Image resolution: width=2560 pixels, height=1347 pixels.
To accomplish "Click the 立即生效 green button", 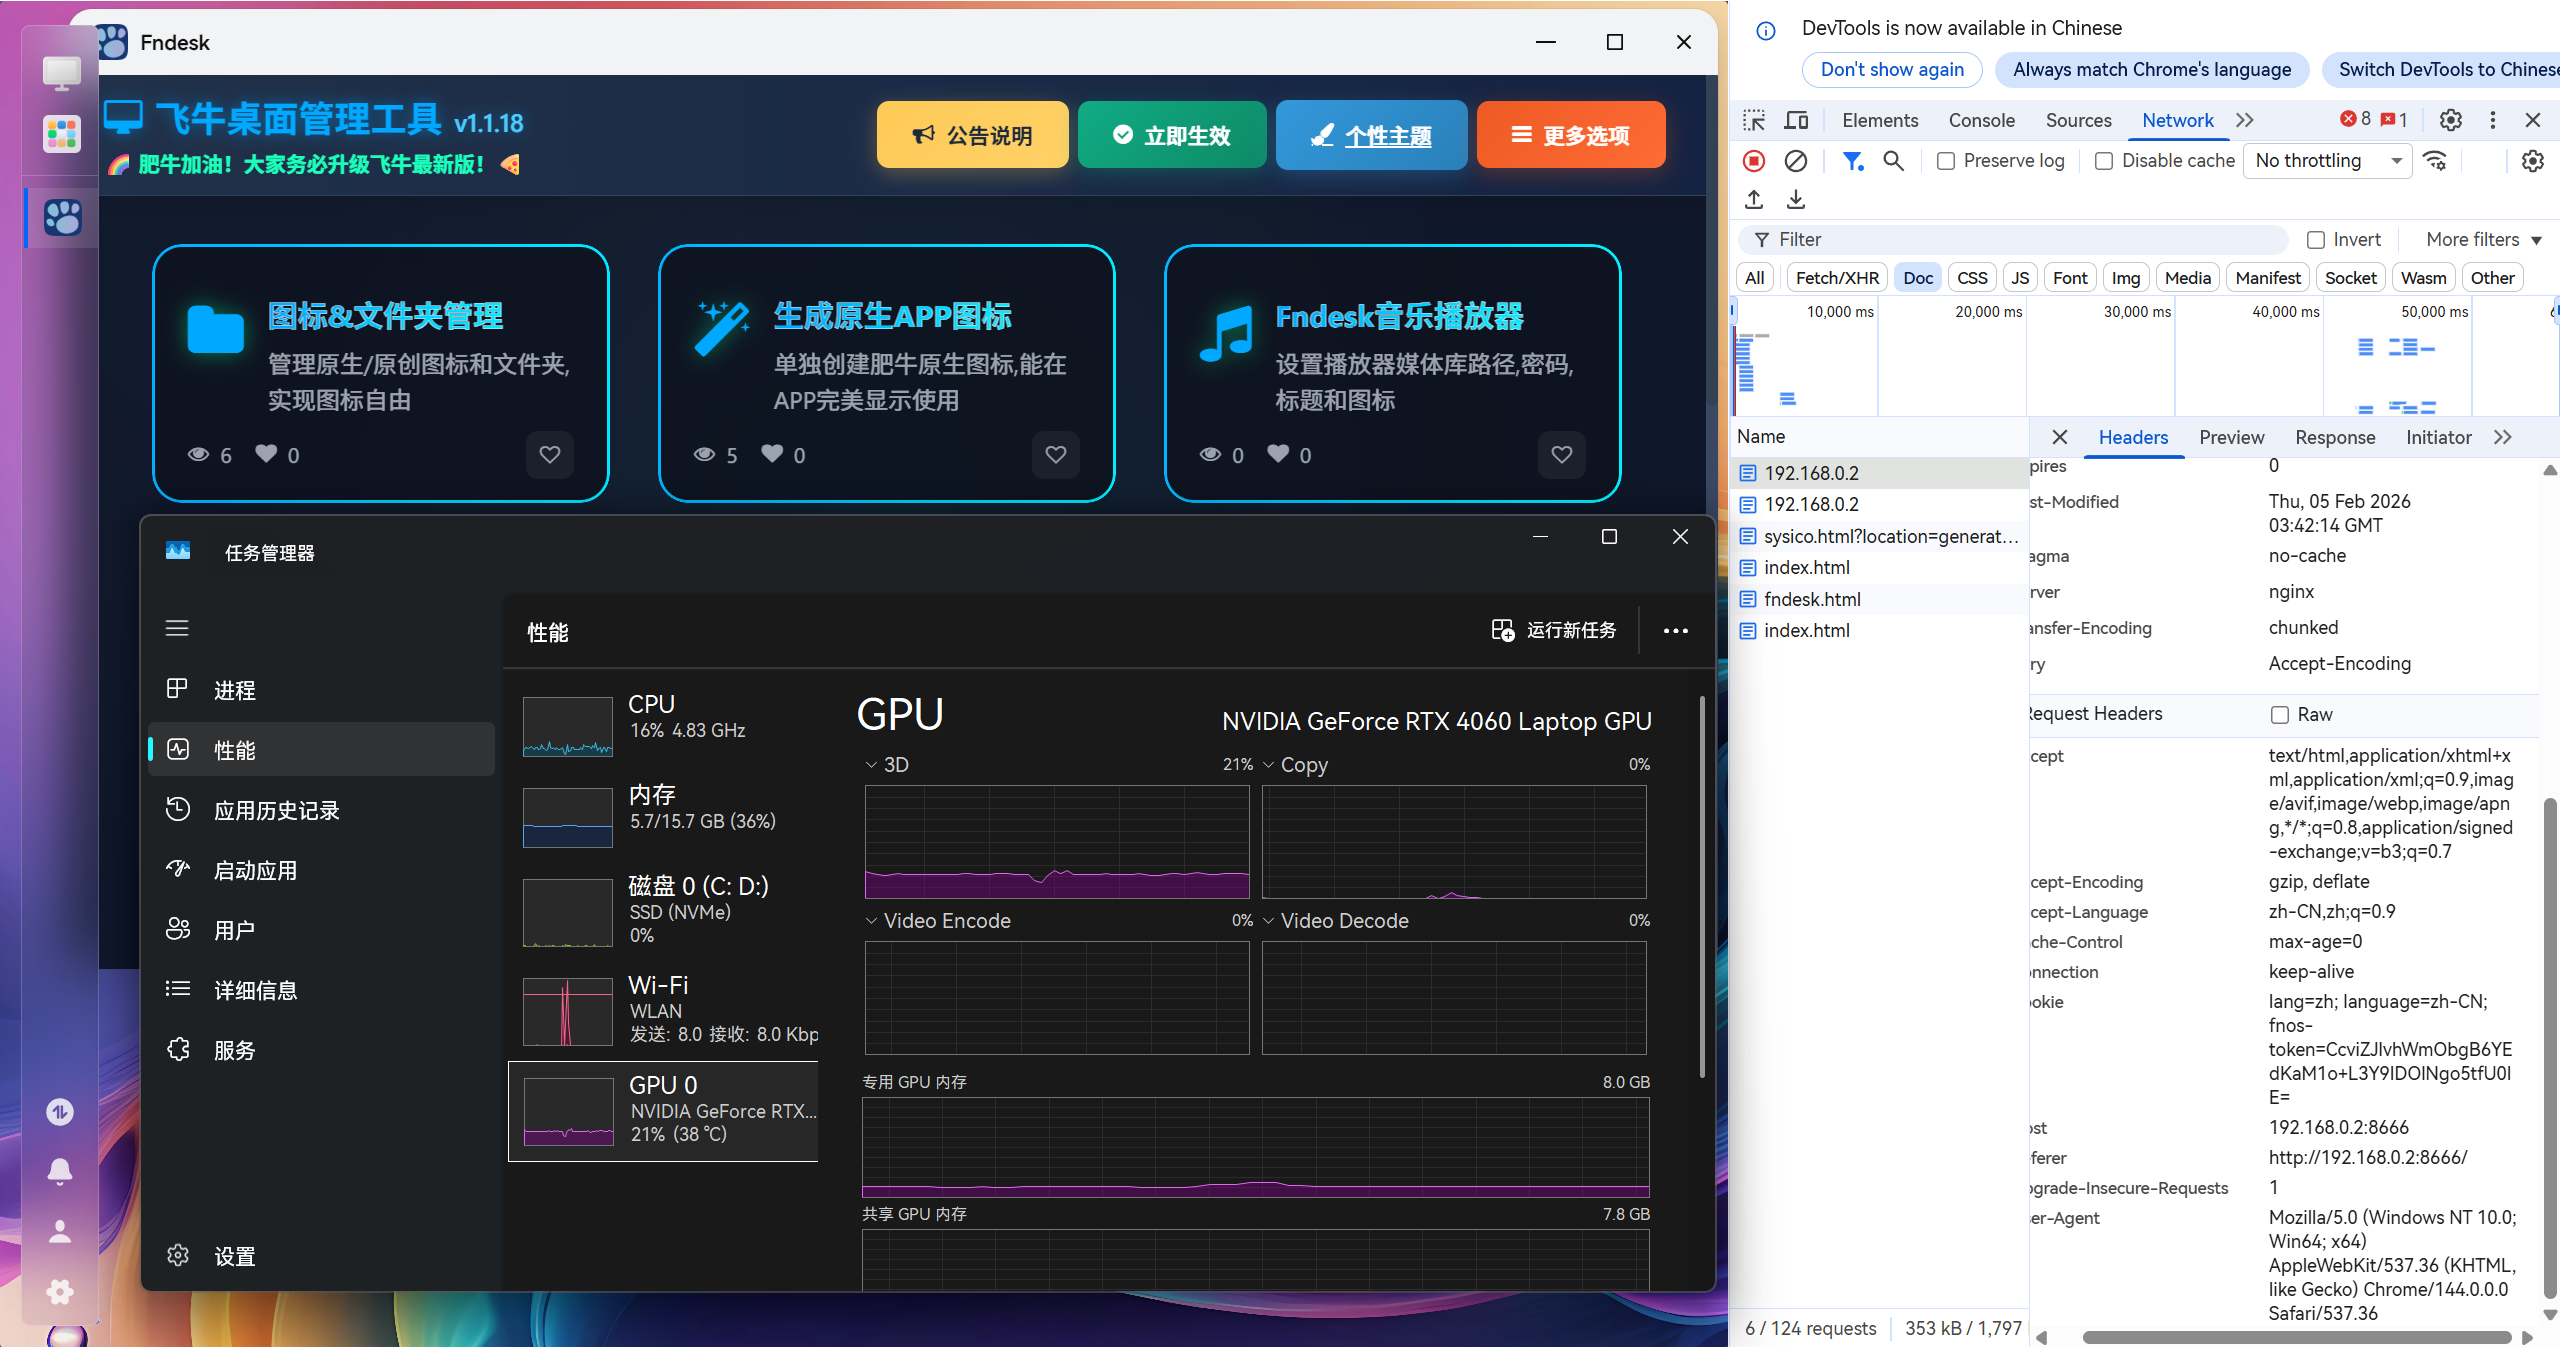I will click(x=1172, y=135).
